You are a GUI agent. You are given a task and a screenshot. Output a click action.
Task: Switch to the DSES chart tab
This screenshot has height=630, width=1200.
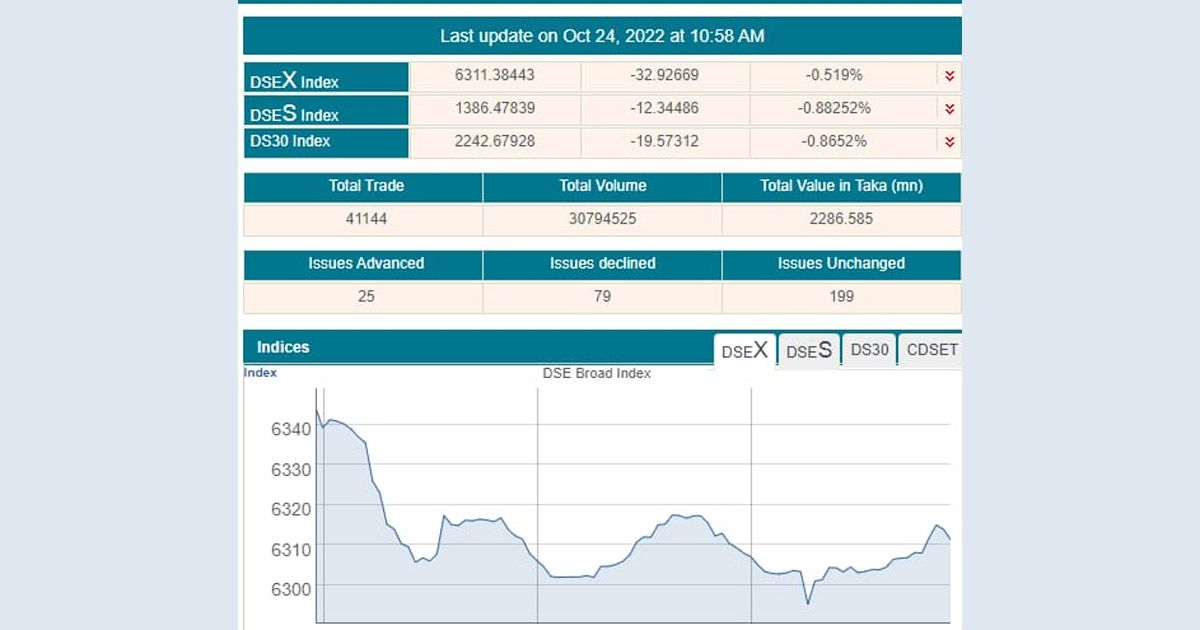click(809, 351)
